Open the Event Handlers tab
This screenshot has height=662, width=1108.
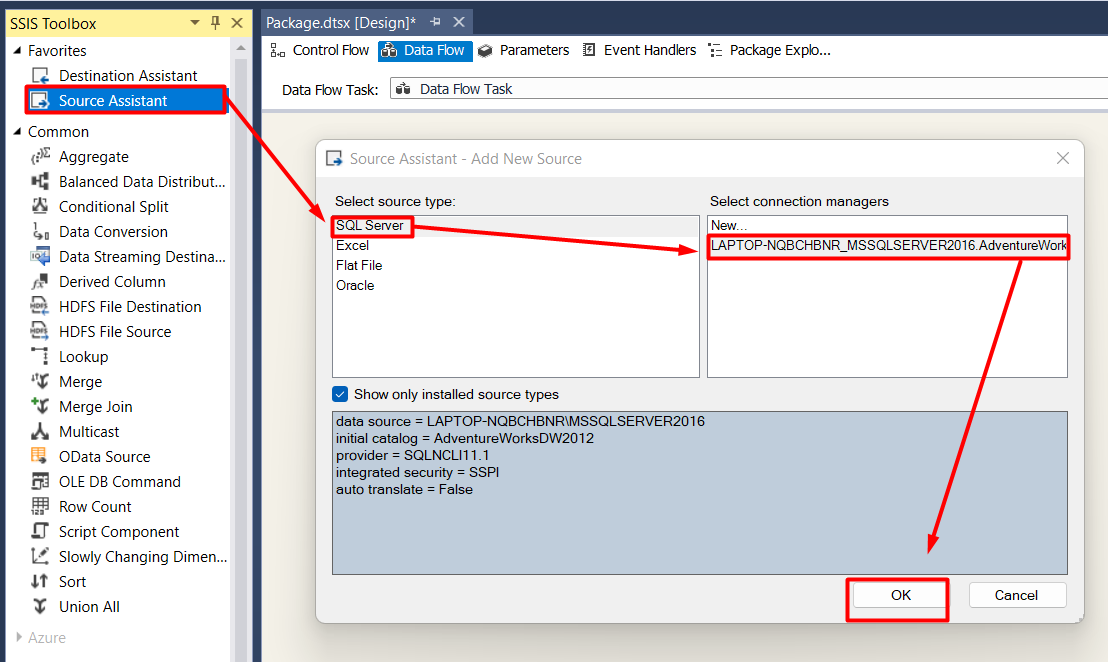click(x=639, y=50)
